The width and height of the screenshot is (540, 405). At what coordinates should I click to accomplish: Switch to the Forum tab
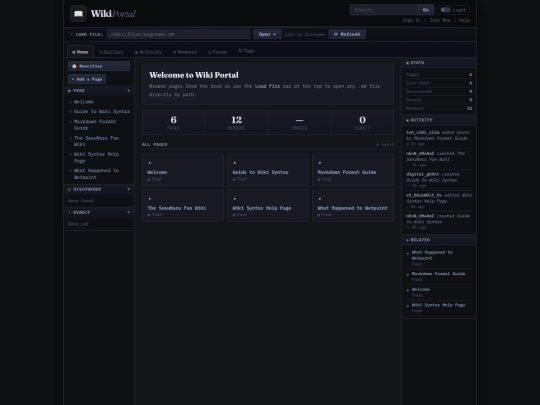[218, 52]
